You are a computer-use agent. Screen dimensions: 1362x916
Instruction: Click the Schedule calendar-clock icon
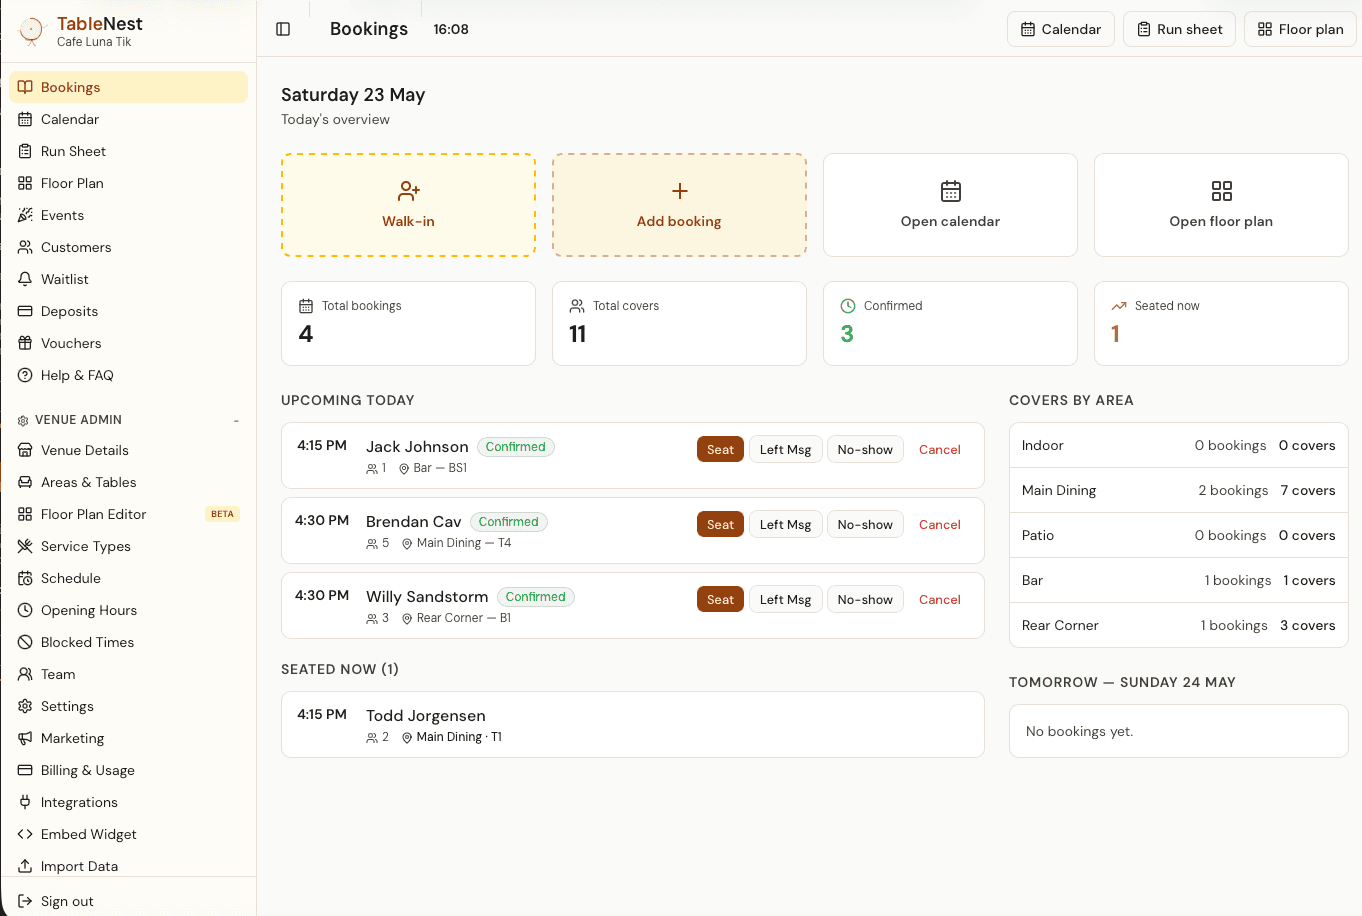point(25,578)
